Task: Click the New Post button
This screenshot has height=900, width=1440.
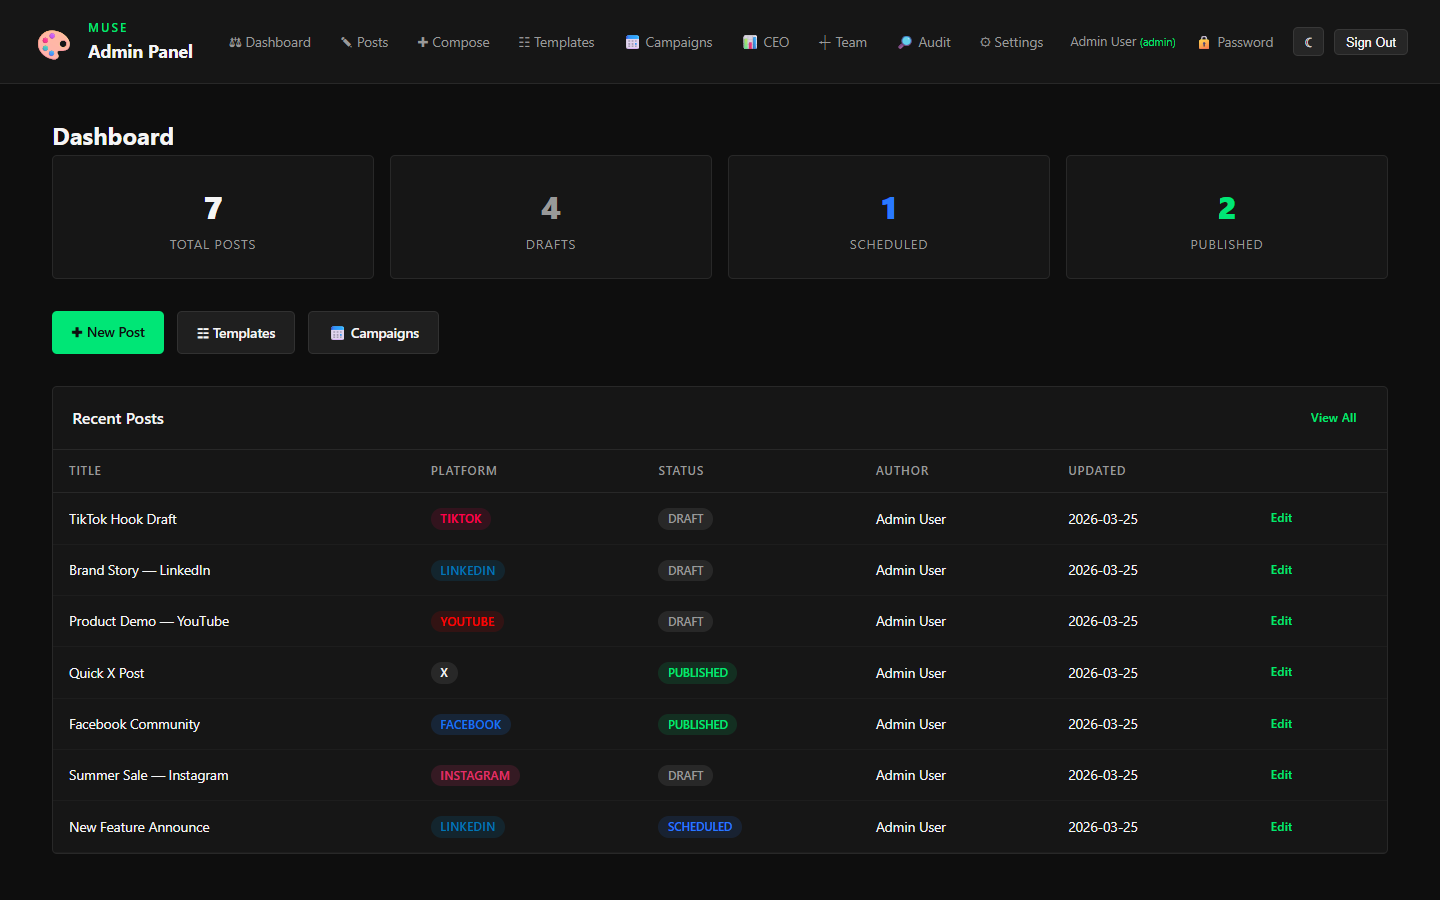Action: pos(107,332)
